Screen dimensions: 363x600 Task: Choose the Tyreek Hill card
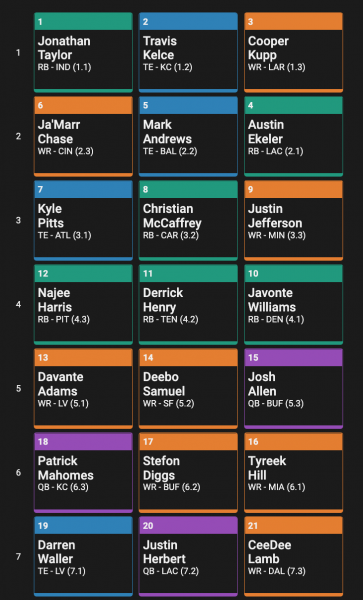point(293,473)
